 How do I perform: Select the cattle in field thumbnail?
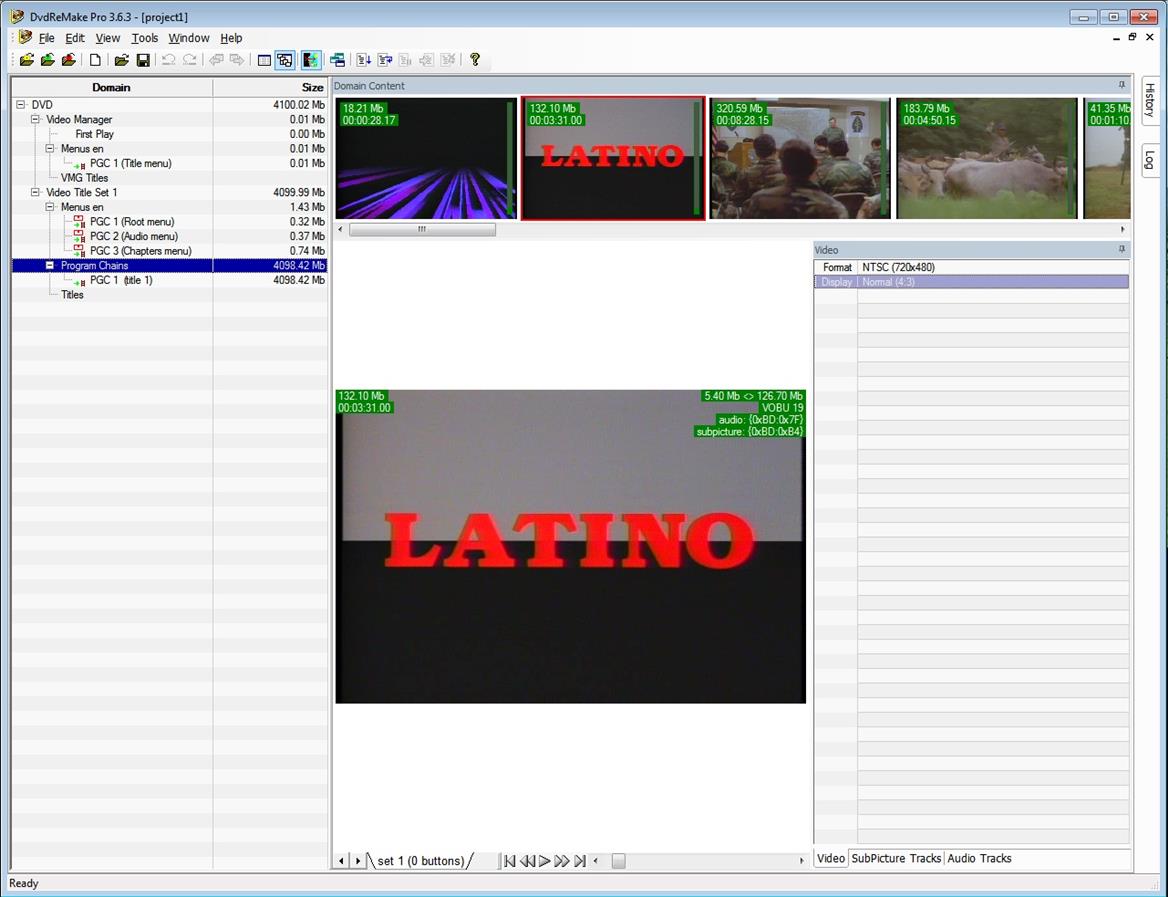point(986,159)
